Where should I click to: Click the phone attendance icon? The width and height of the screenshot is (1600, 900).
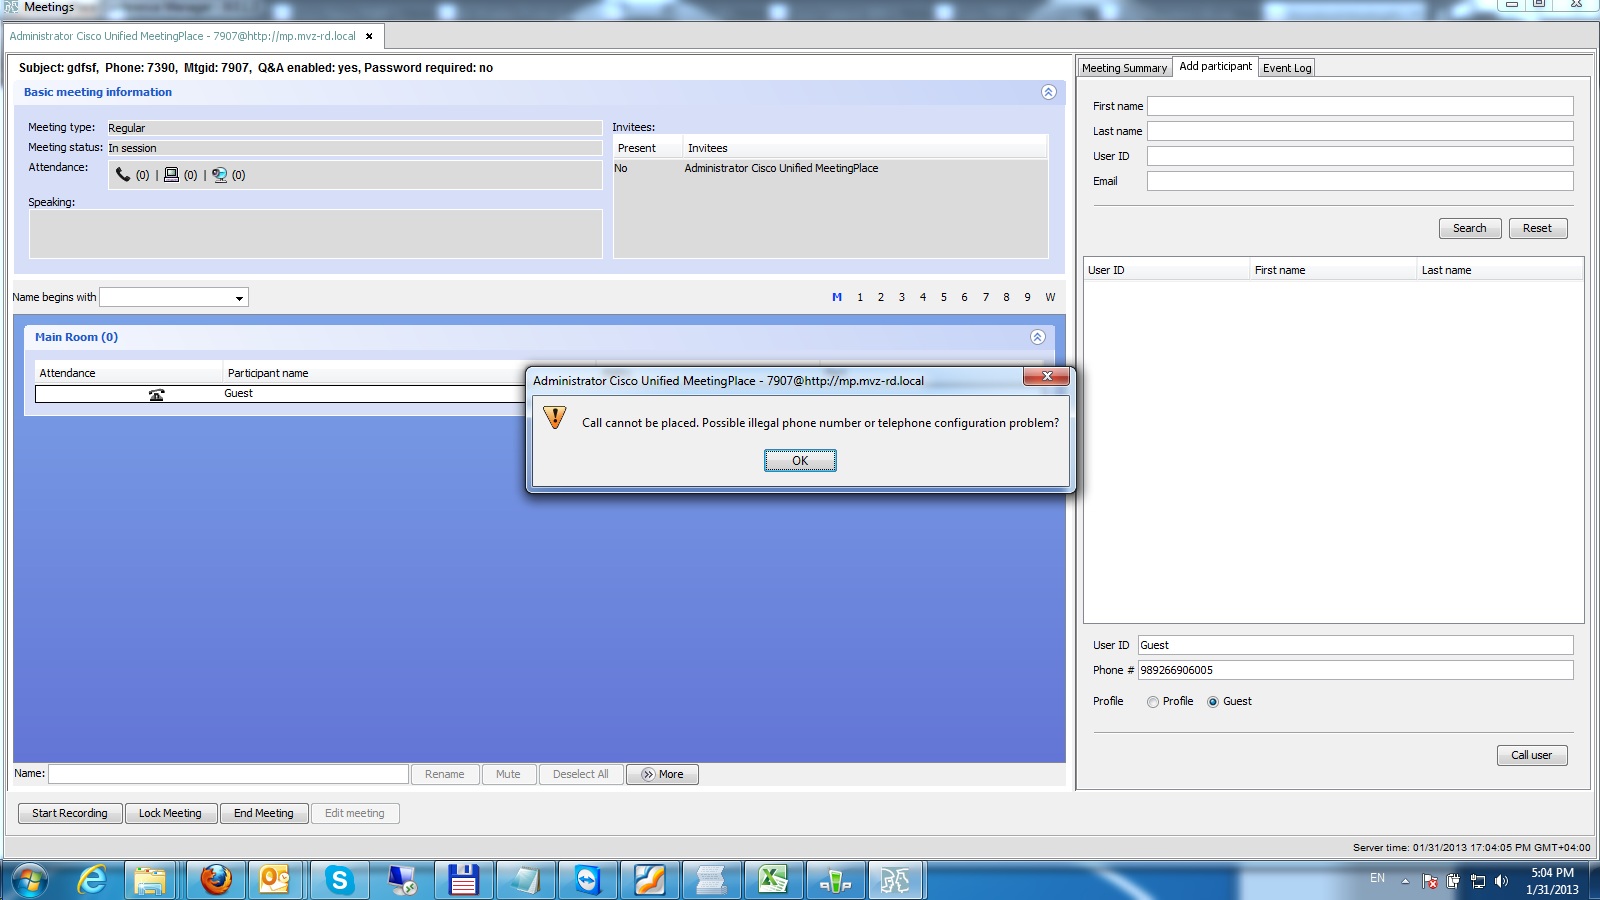click(x=123, y=175)
